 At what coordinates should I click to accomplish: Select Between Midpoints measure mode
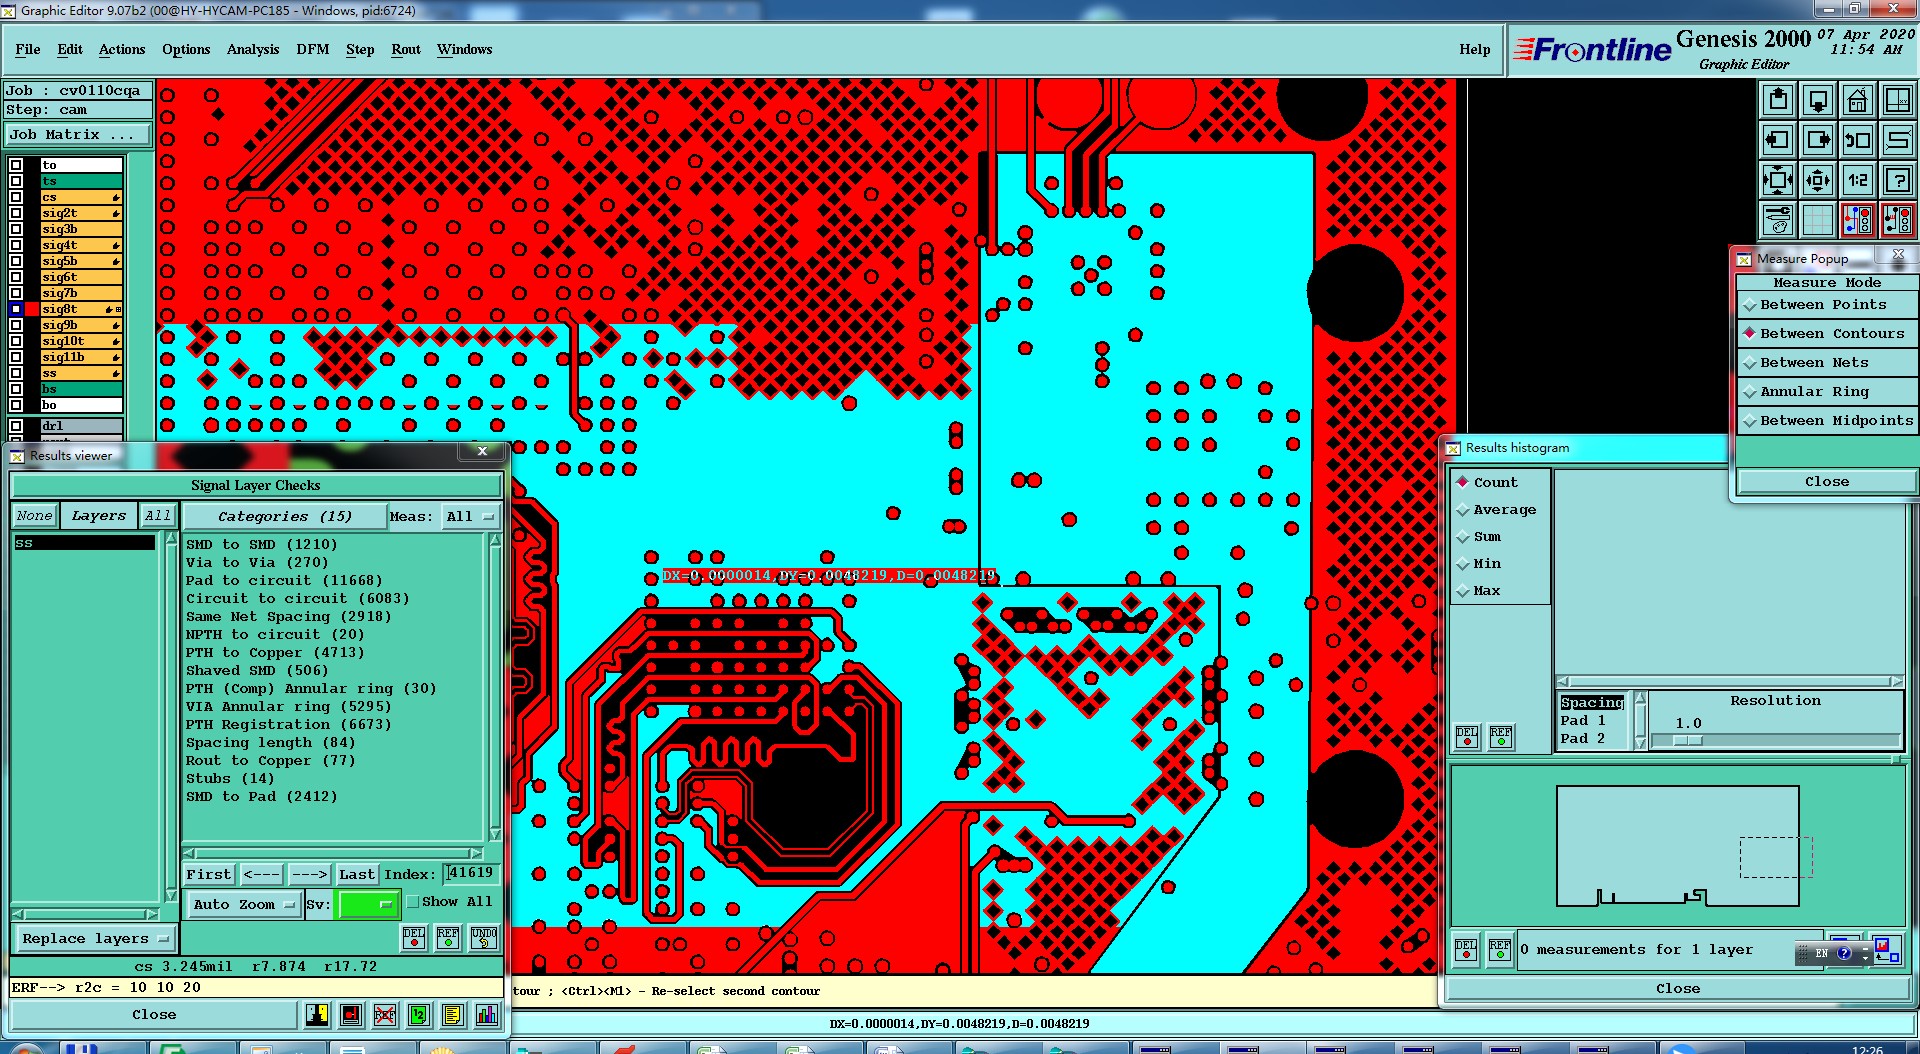(1826, 421)
